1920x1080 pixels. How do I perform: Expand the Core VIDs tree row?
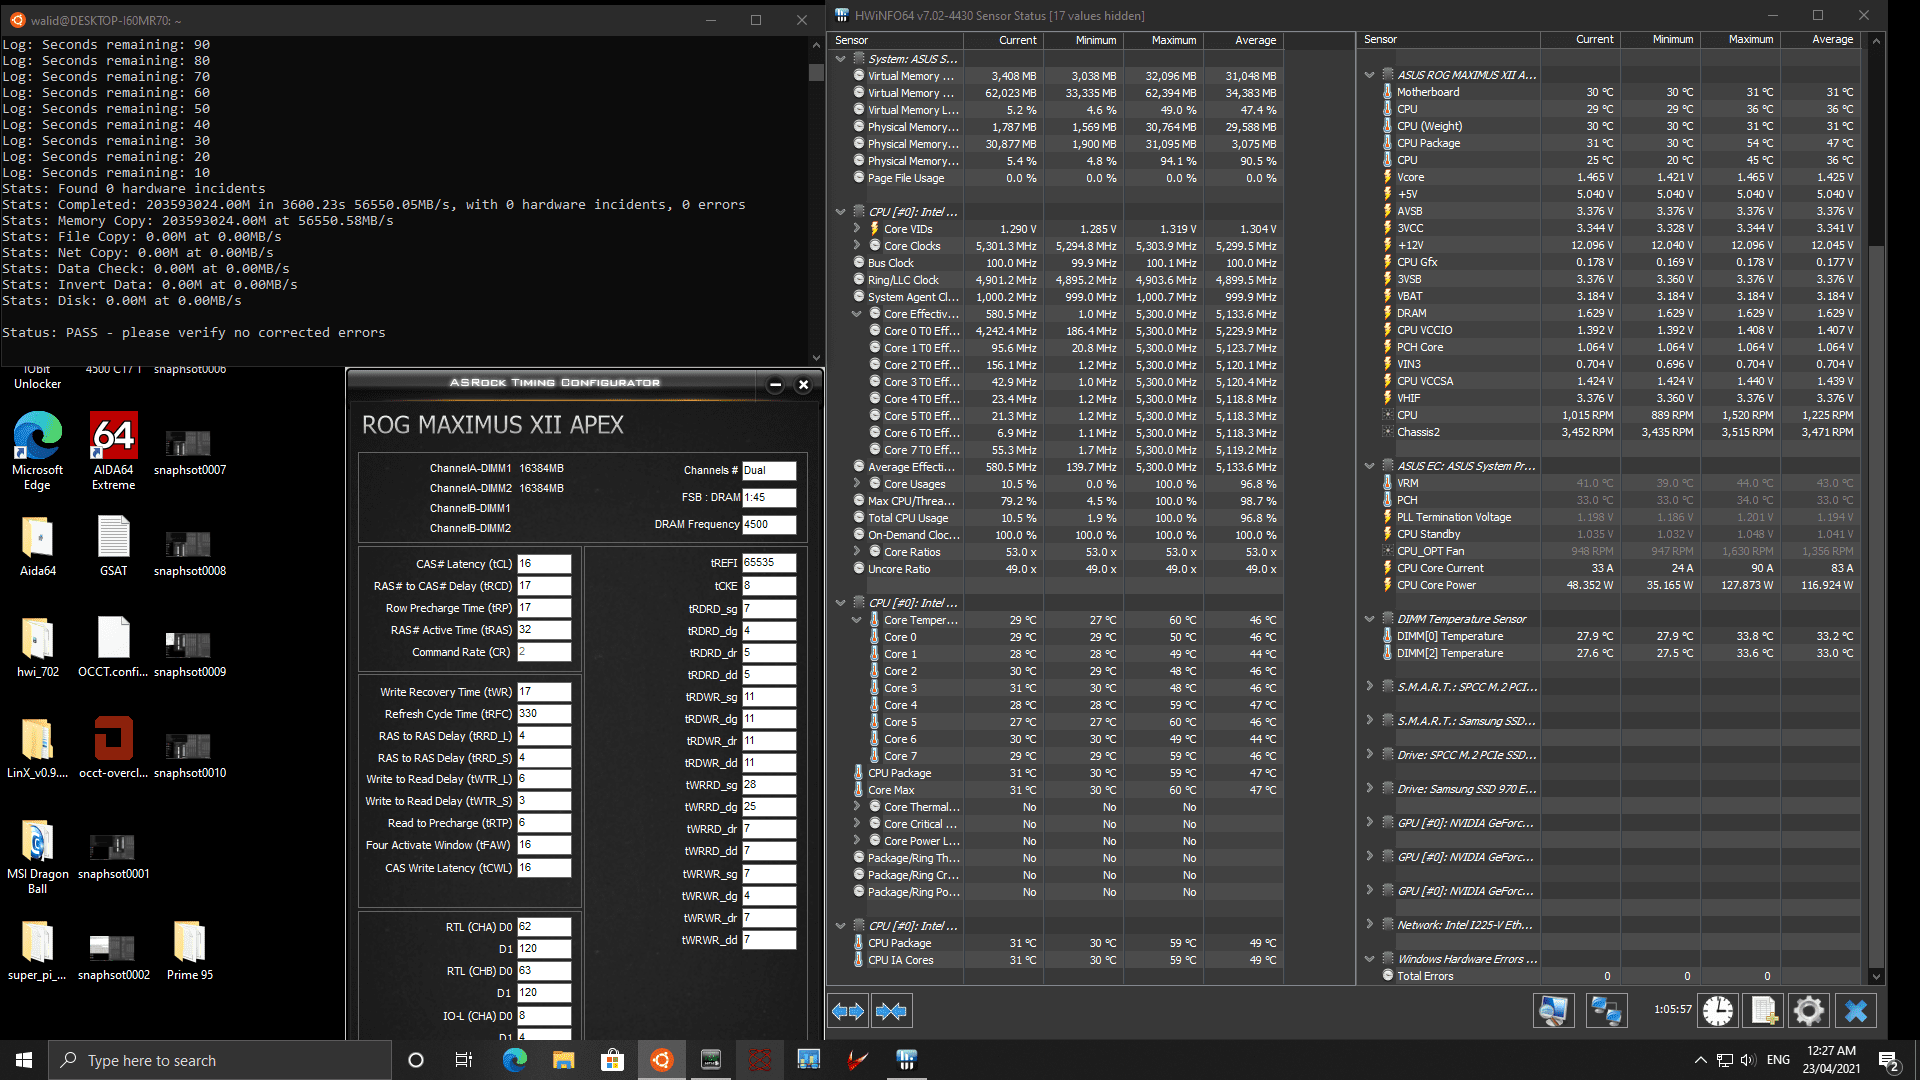[857, 229]
